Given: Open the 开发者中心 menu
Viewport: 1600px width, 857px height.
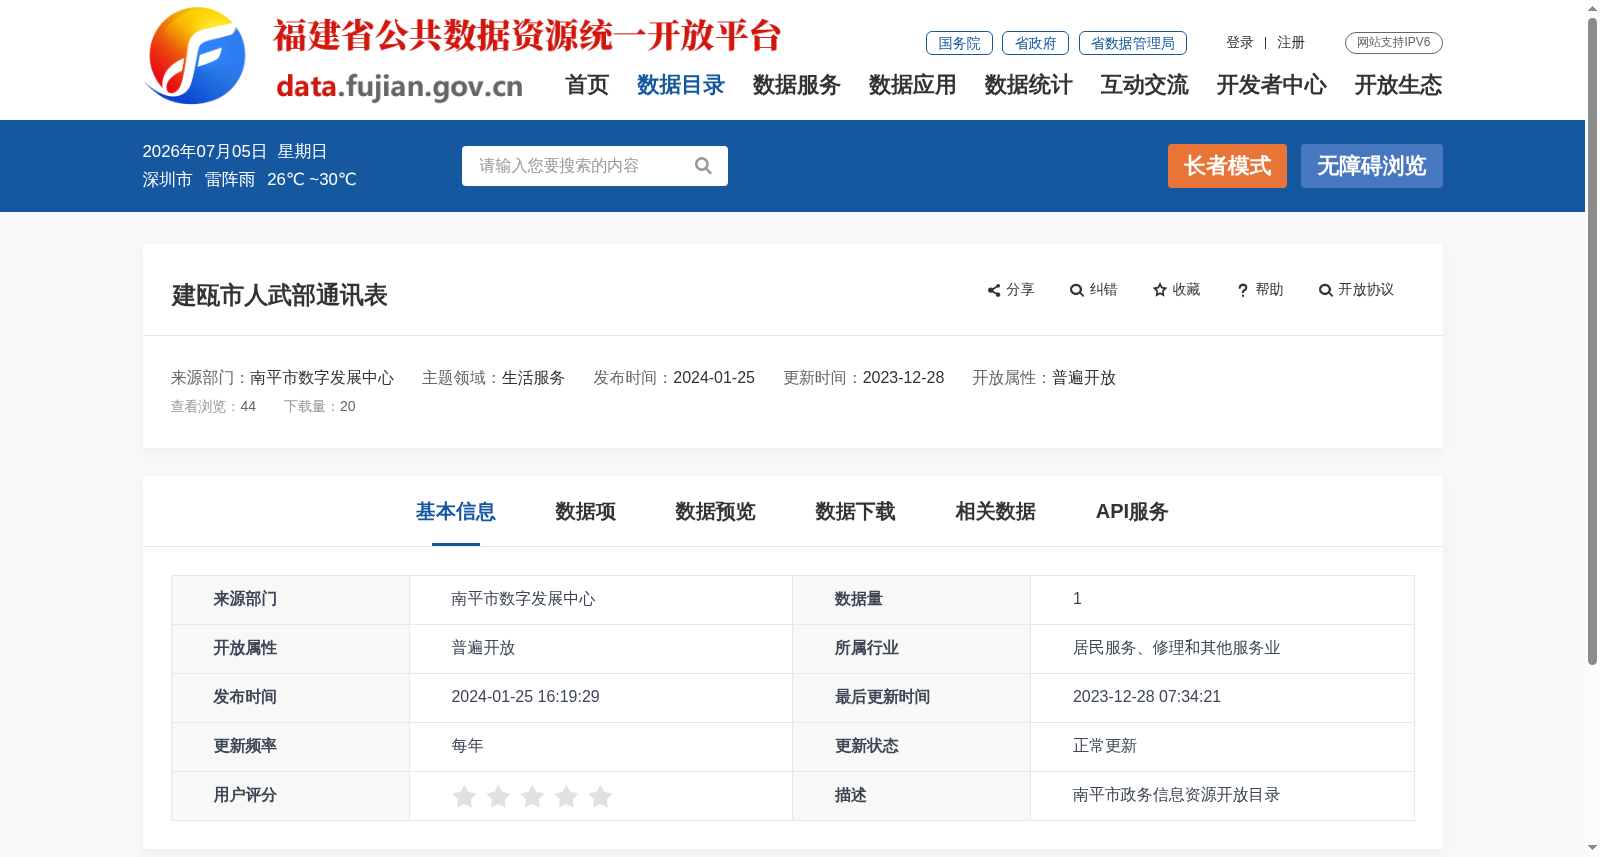Looking at the screenshot, I should 1272,85.
